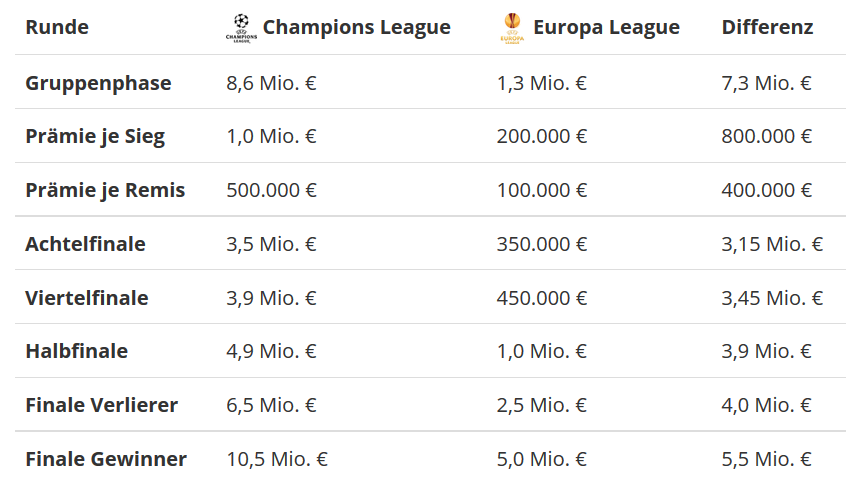Click the Champions League logo icon
847x495 pixels.
pos(242,28)
